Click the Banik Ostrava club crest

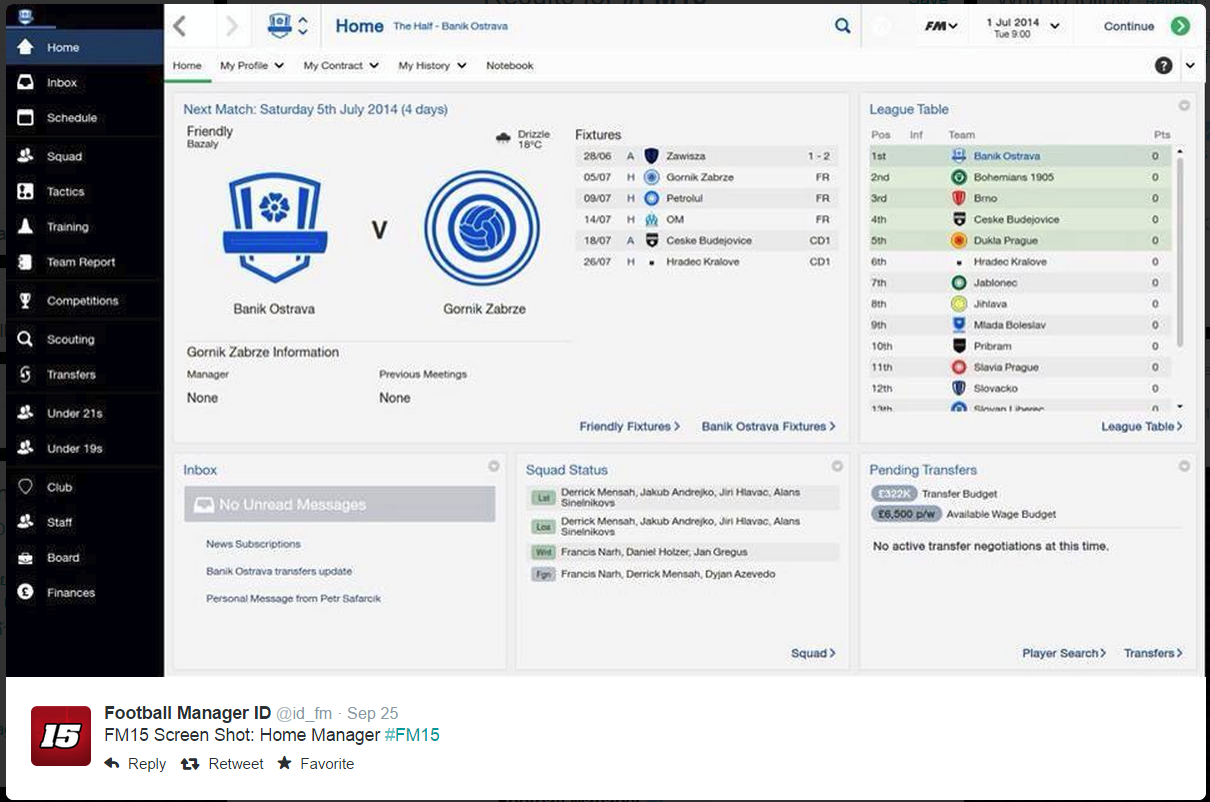tap(274, 227)
